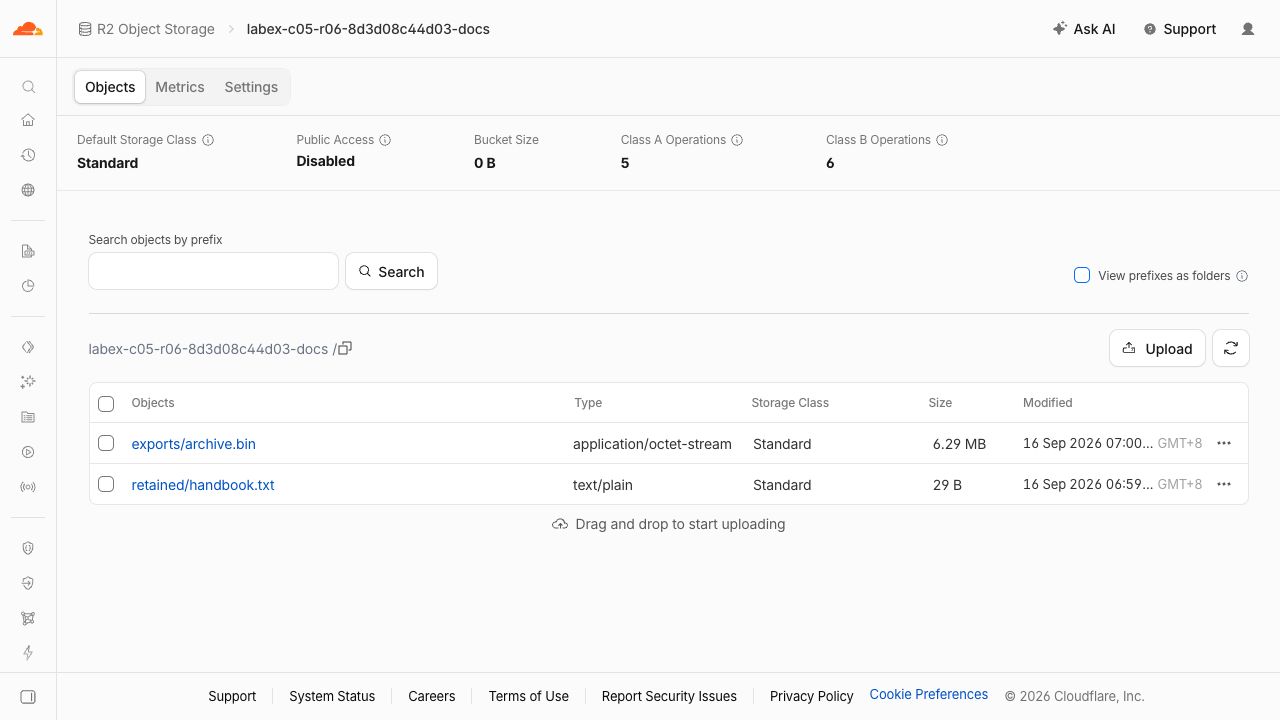Select the retained/handbook.txt row checkbox
The image size is (1280, 720).
(x=106, y=484)
